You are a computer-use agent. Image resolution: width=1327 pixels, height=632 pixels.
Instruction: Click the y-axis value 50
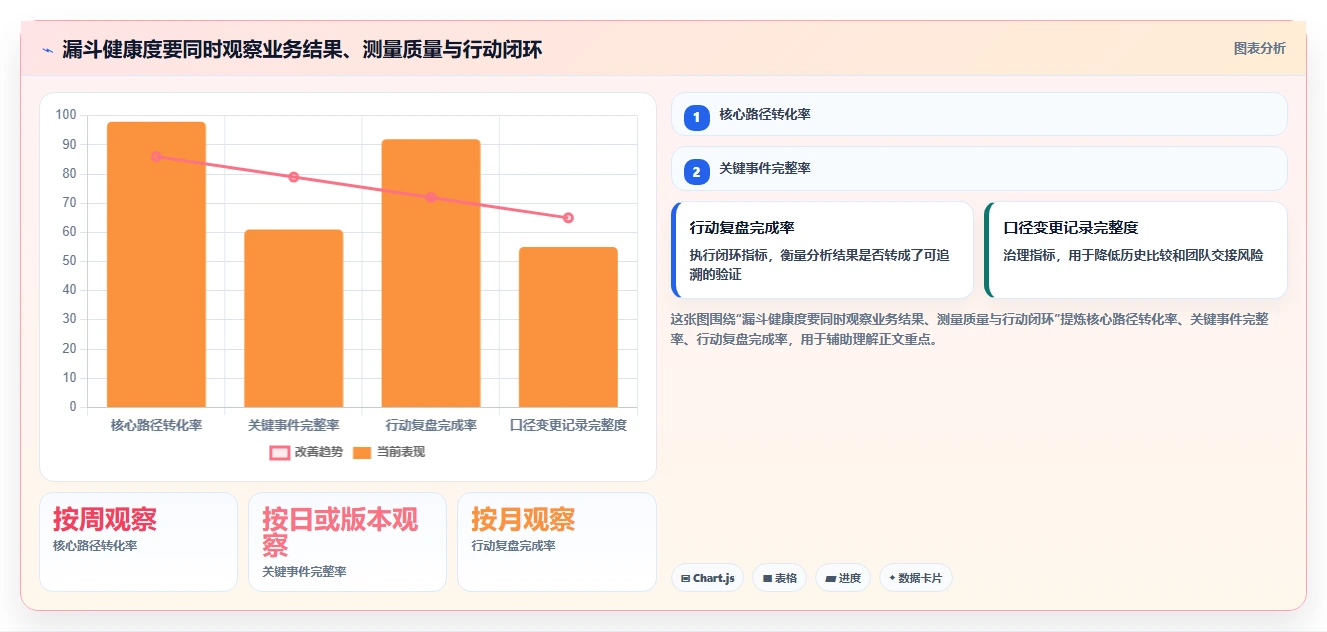tap(70, 261)
